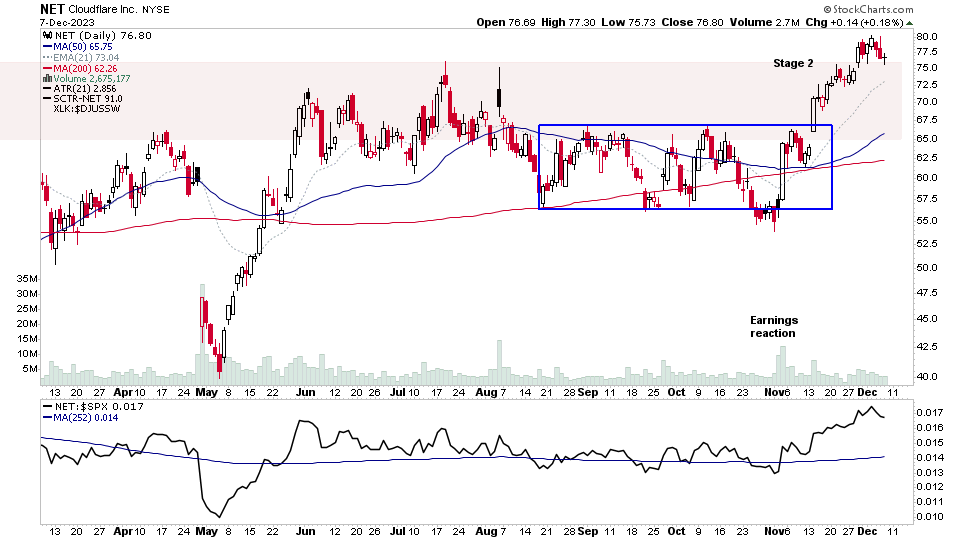
Task: Click the Earnings reaction annotation text
Action: tap(774, 327)
